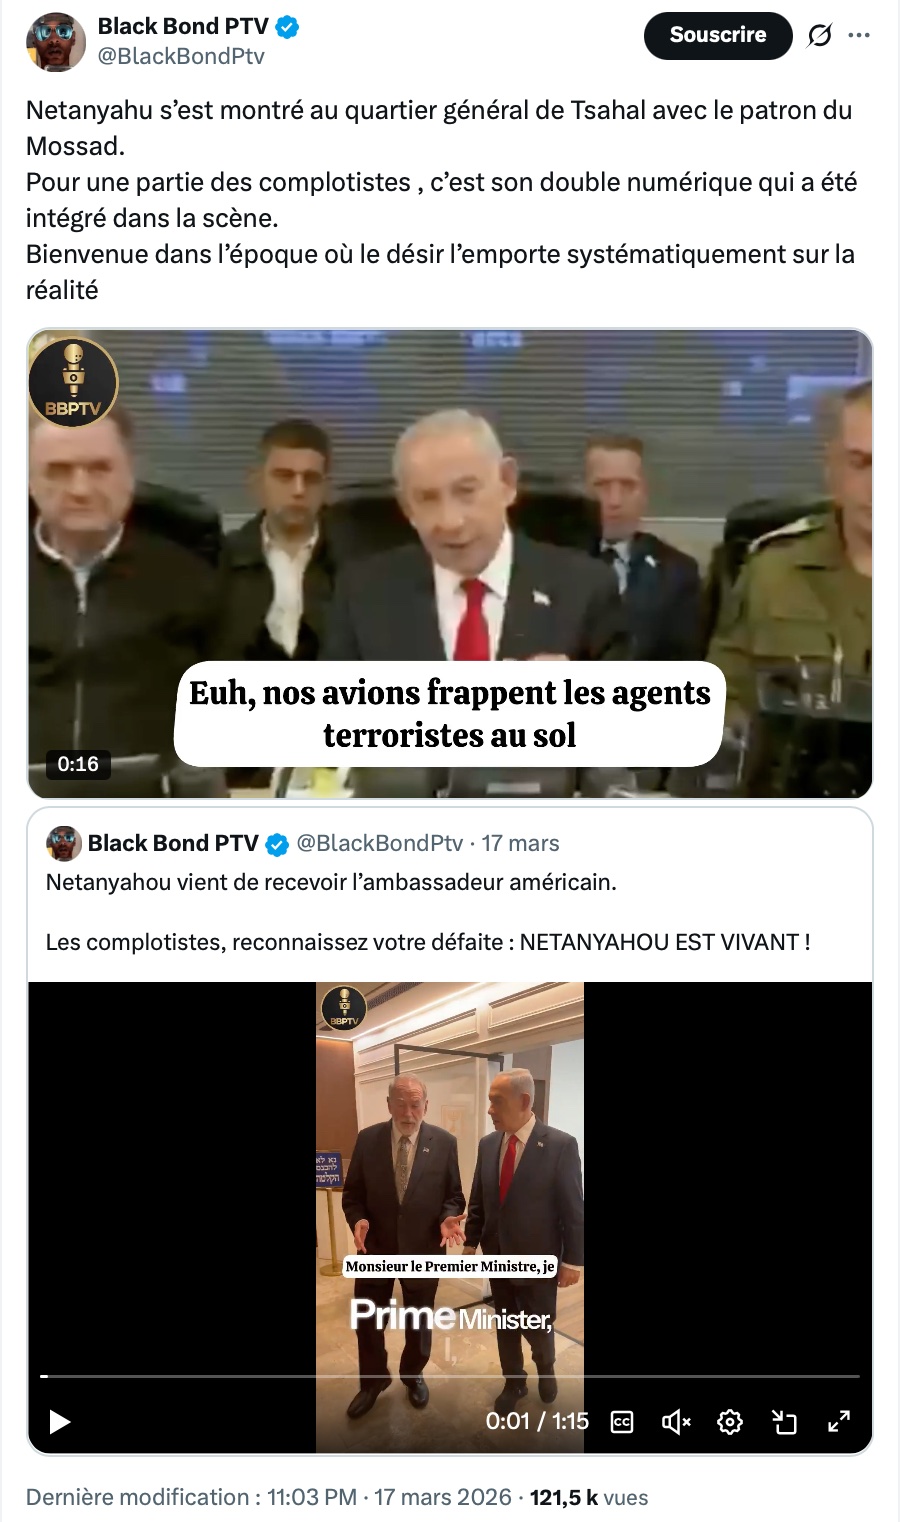Seek on the quoted video progress bar

450,1376
